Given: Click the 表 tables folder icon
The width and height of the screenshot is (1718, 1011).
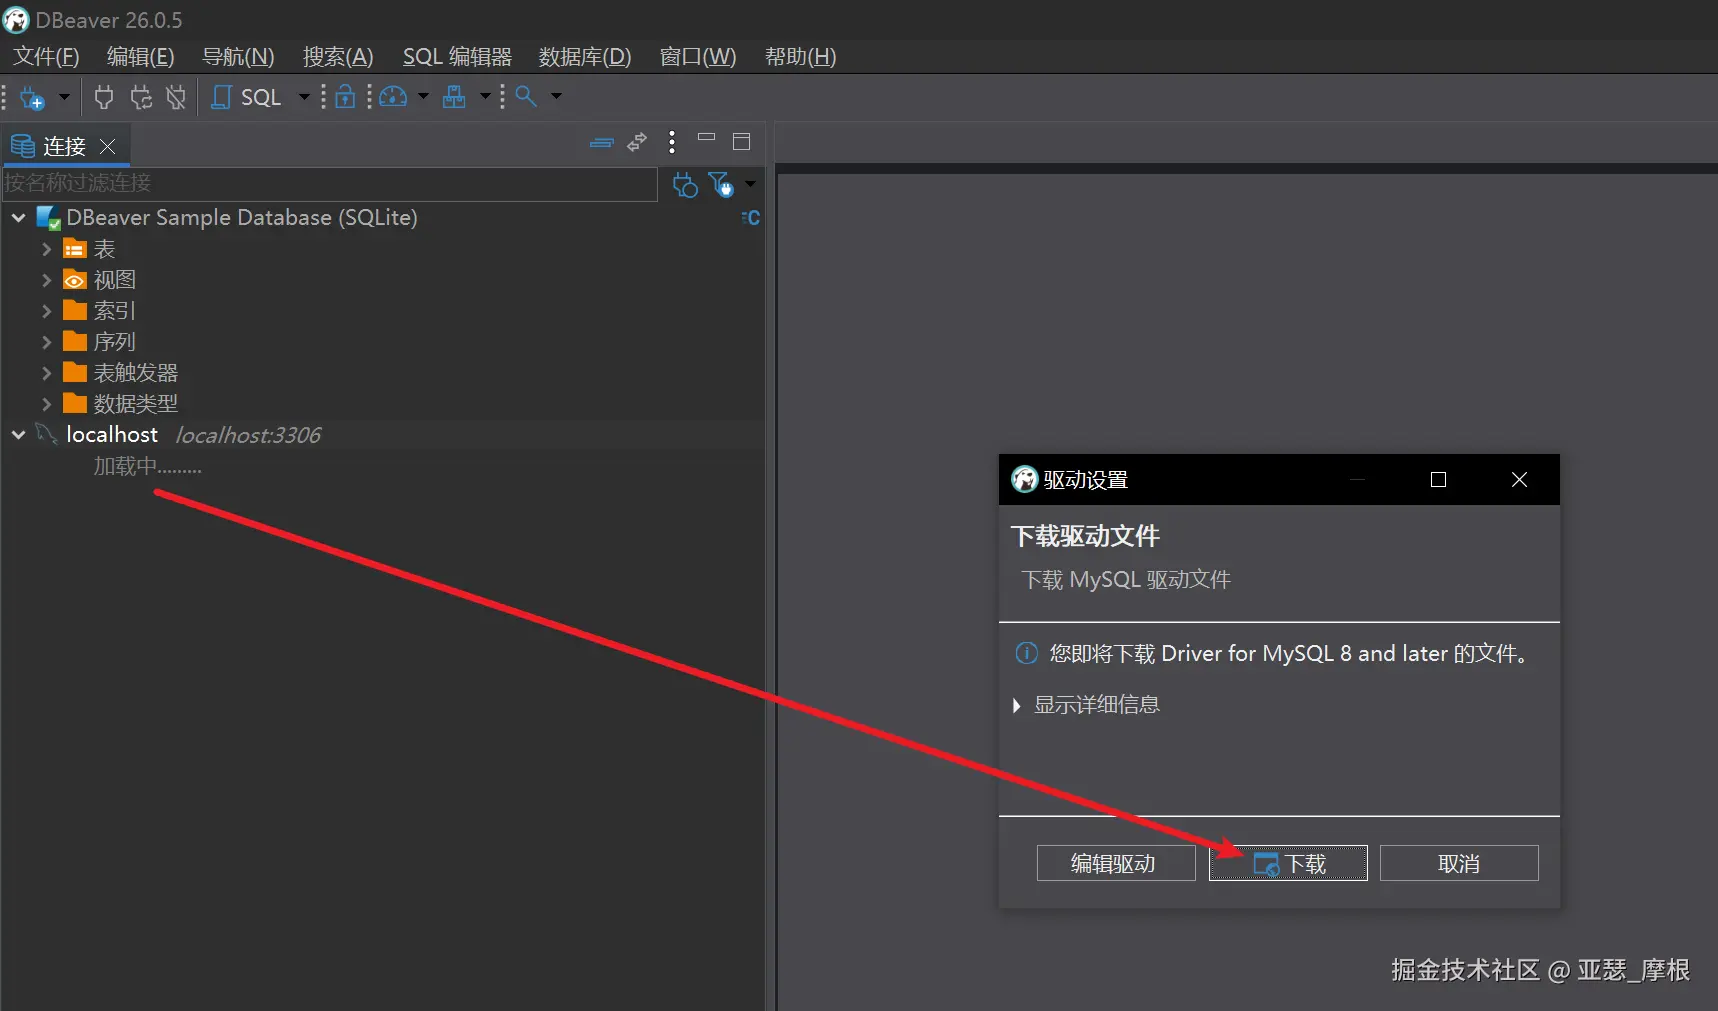Looking at the screenshot, I should 75,249.
